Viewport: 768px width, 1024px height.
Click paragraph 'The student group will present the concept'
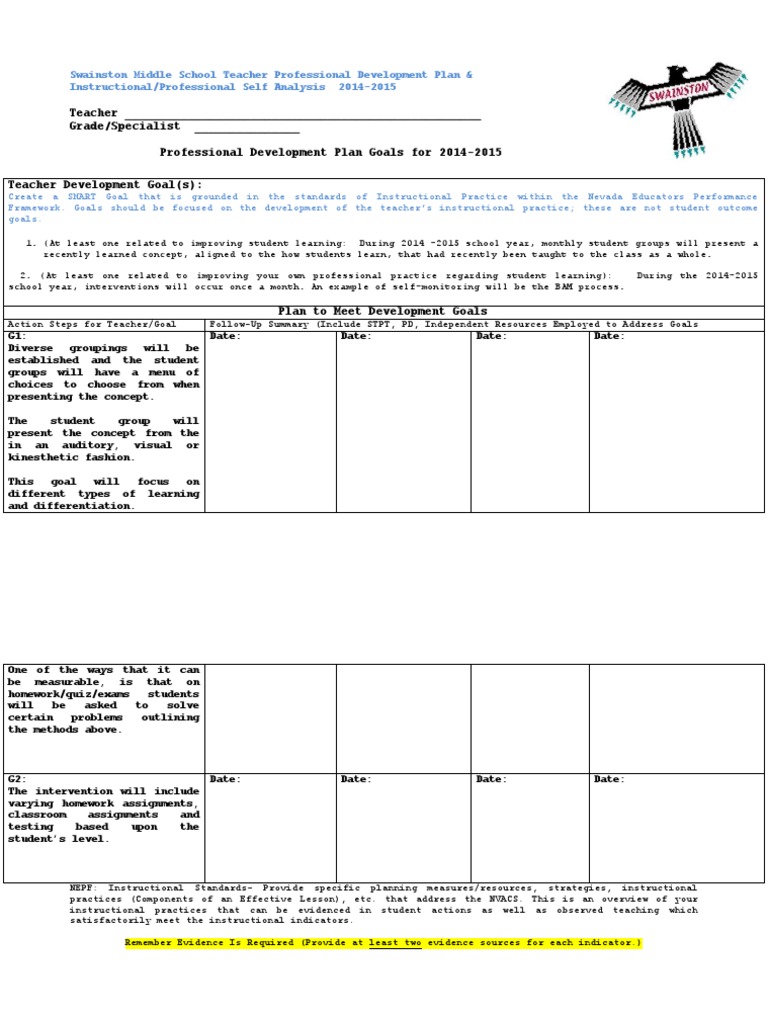(103, 439)
